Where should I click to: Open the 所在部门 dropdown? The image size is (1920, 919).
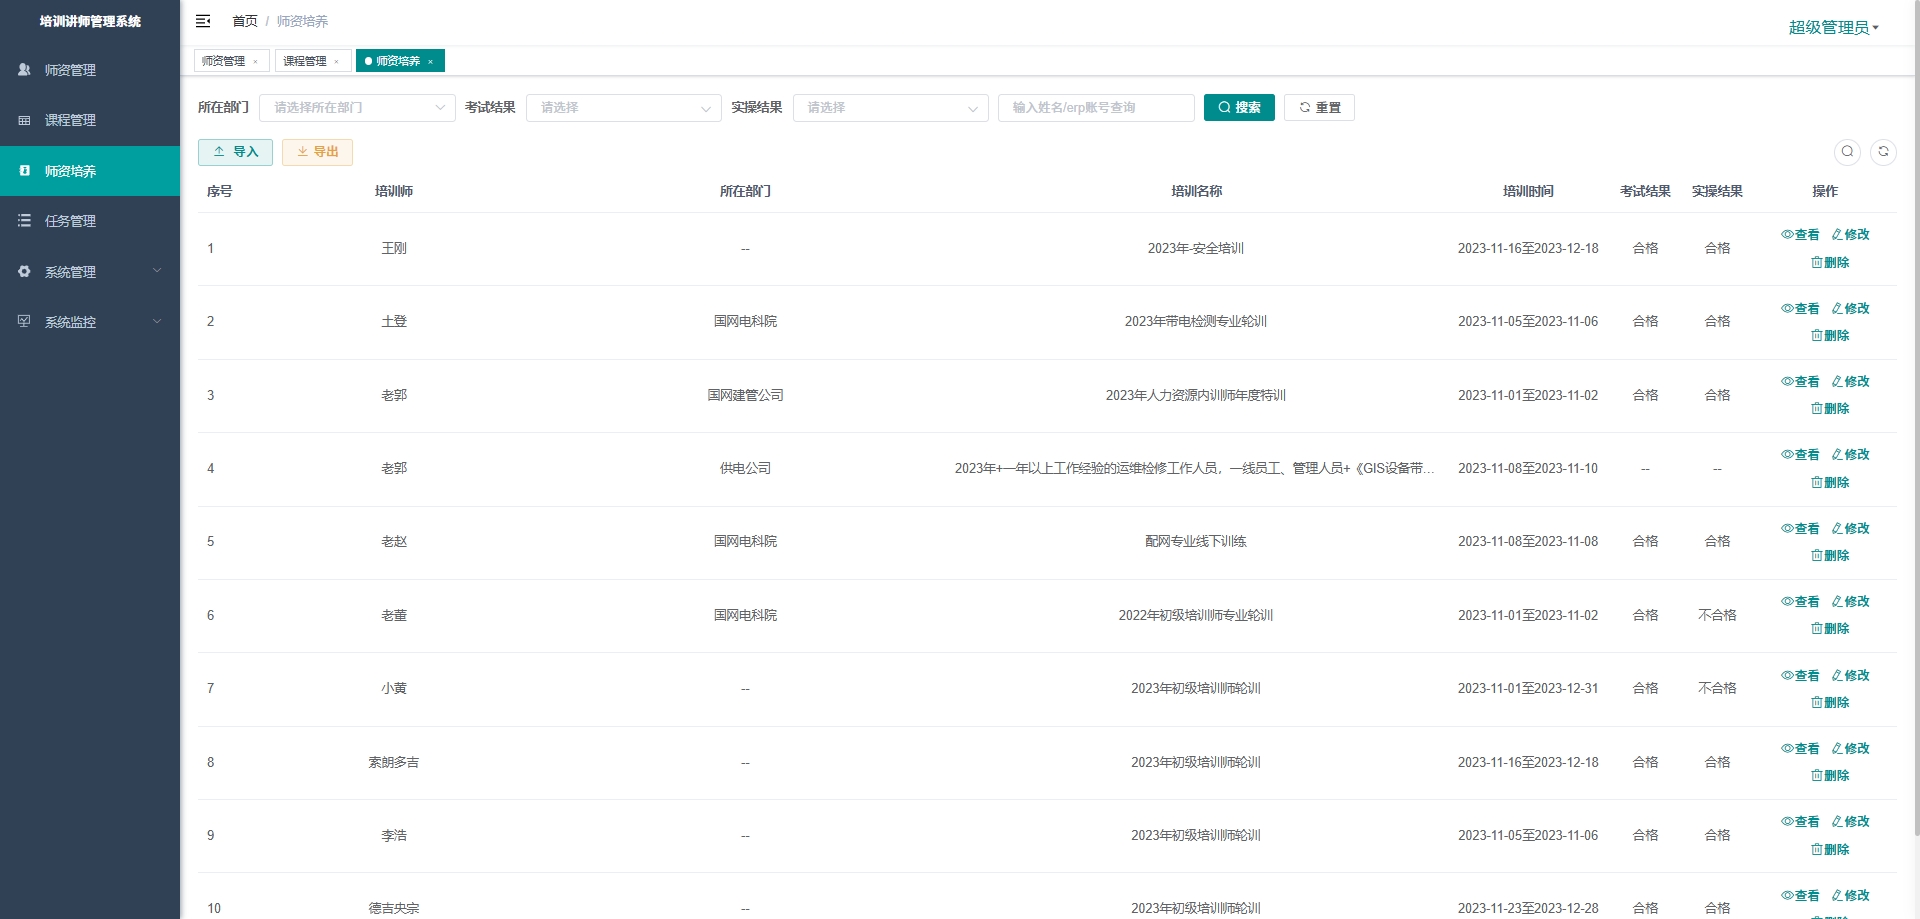[357, 108]
